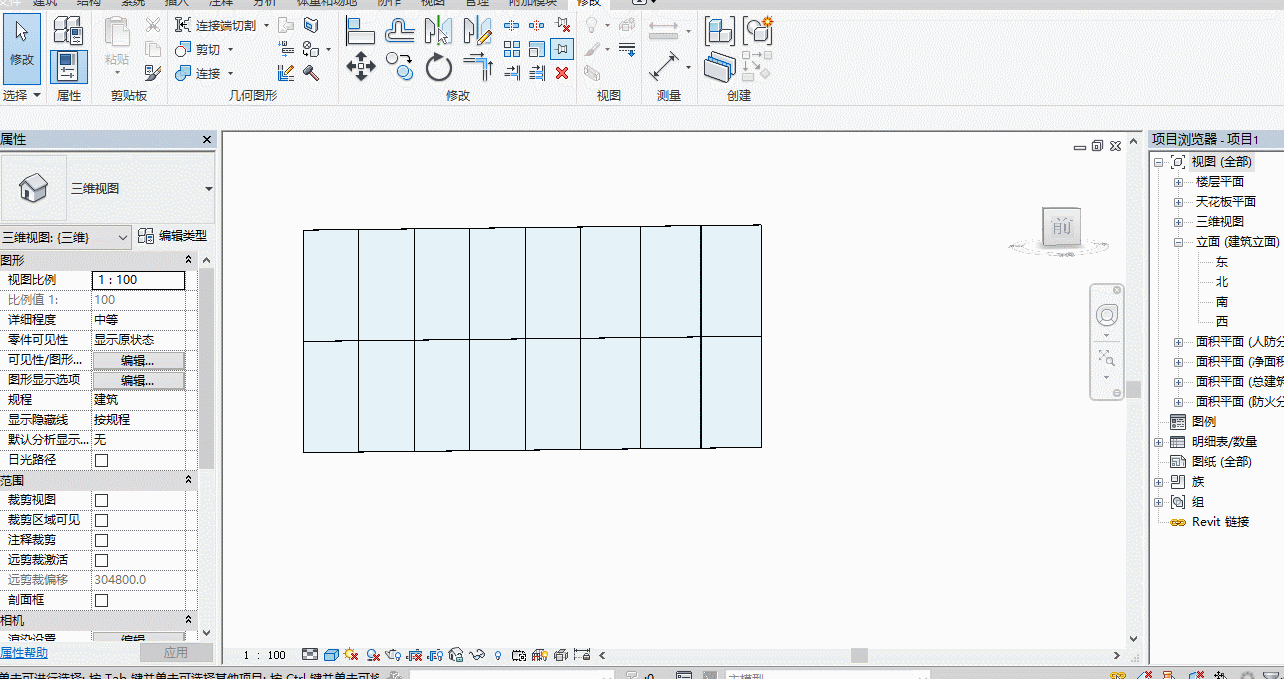Image resolution: width=1284 pixels, height=679 pixels.
Task: Click 编辑 button for 可见性/图形
Action: tap(138, 360)
